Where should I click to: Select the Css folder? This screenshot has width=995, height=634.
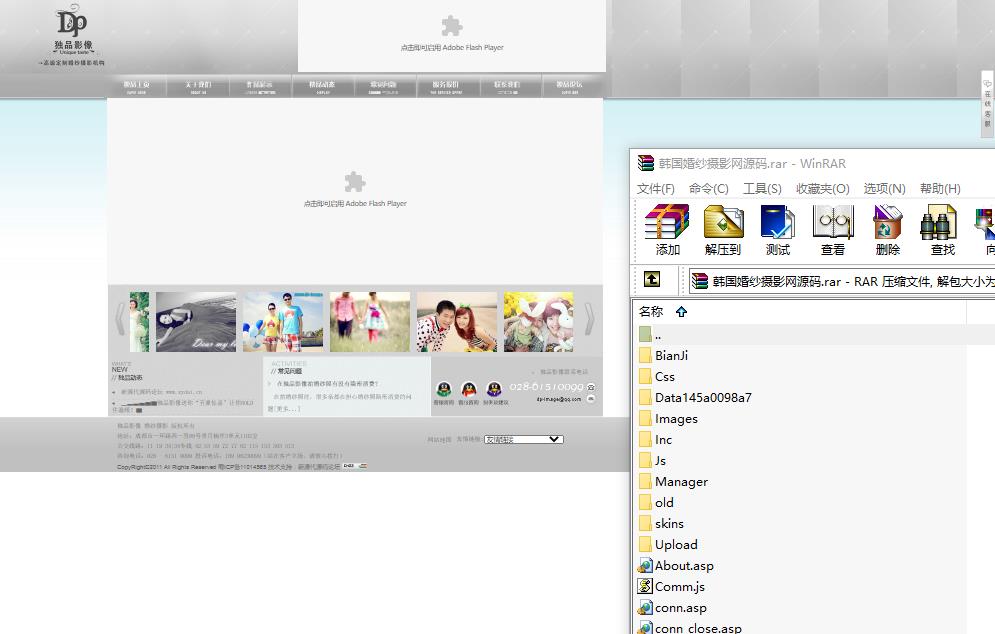tap(657, 376)
